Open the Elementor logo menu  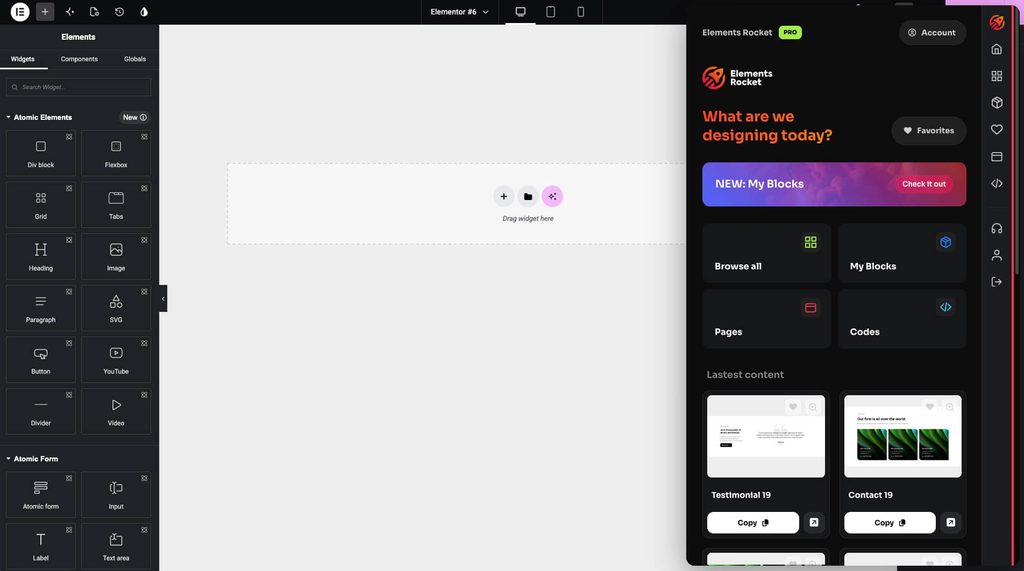pos(20,12)
